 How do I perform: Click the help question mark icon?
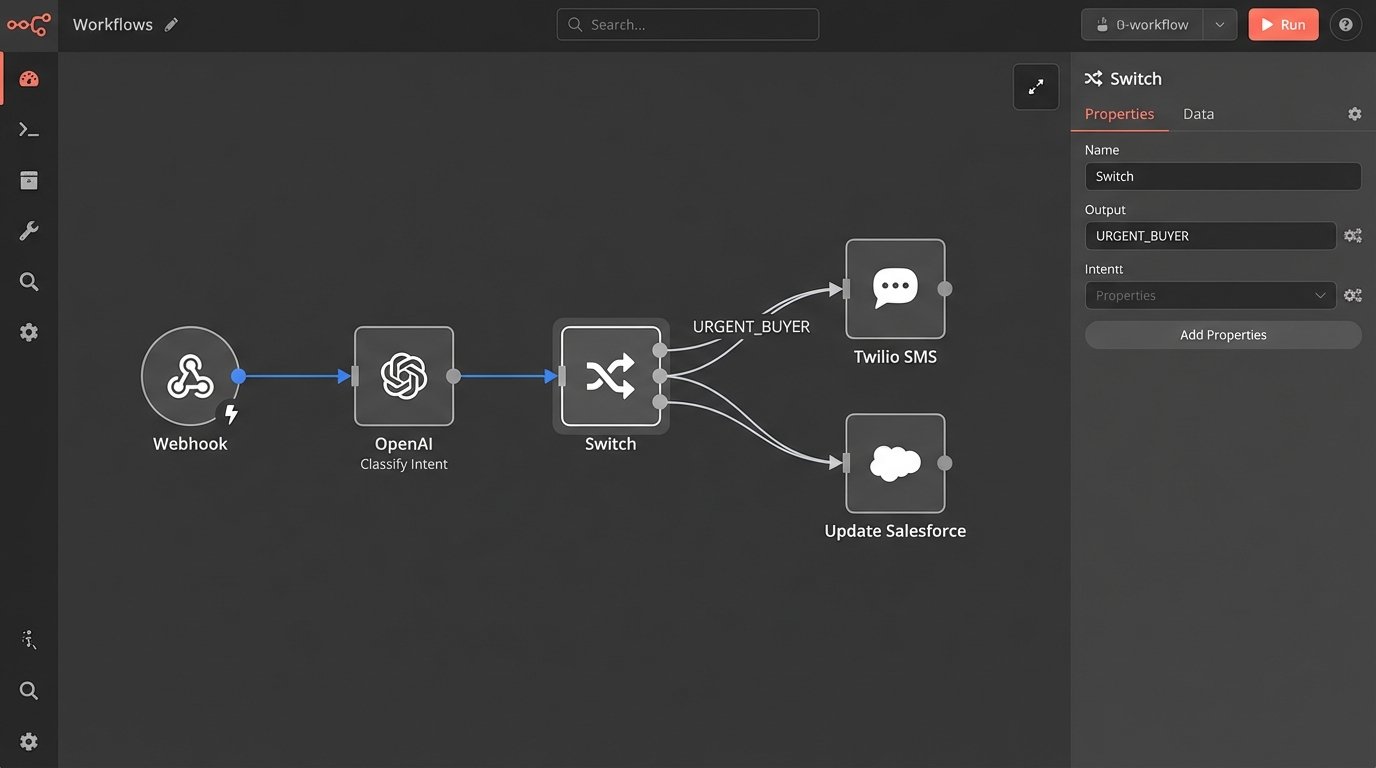point(1345,25)
